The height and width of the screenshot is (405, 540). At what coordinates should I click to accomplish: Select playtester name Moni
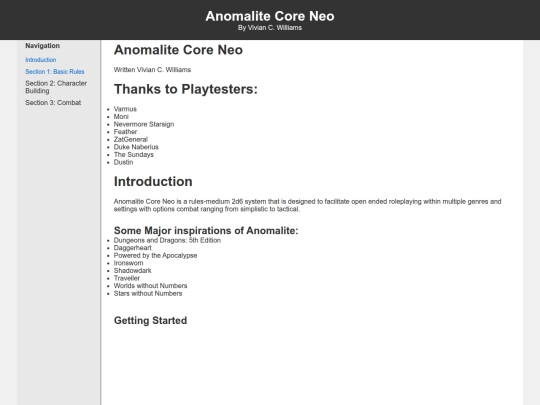(x=121, y=116)
